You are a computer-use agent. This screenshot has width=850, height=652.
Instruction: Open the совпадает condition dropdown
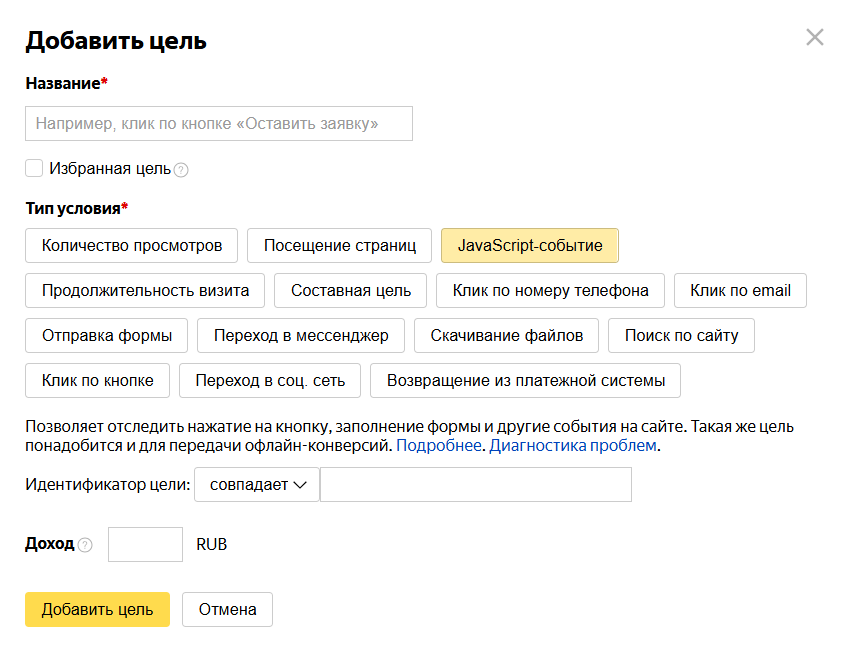[257, 485]
